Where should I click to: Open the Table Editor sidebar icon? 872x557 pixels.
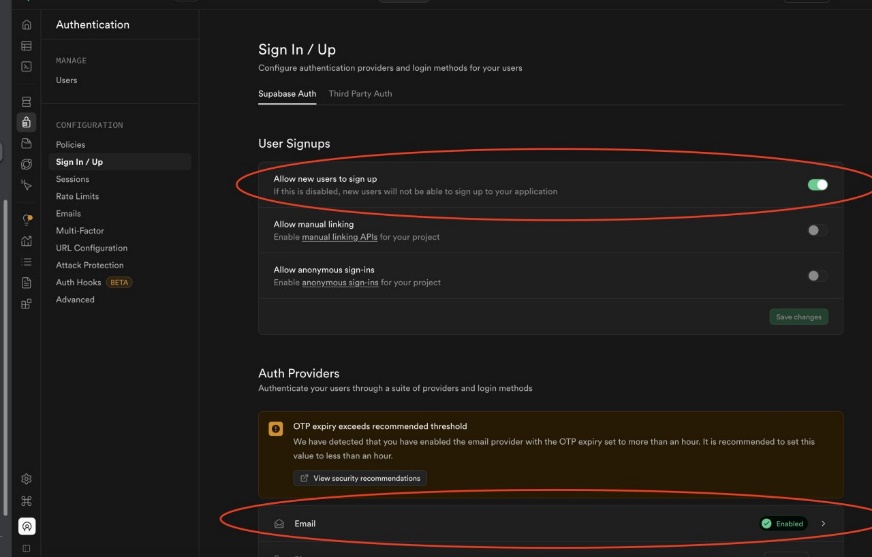coord(26,46)
